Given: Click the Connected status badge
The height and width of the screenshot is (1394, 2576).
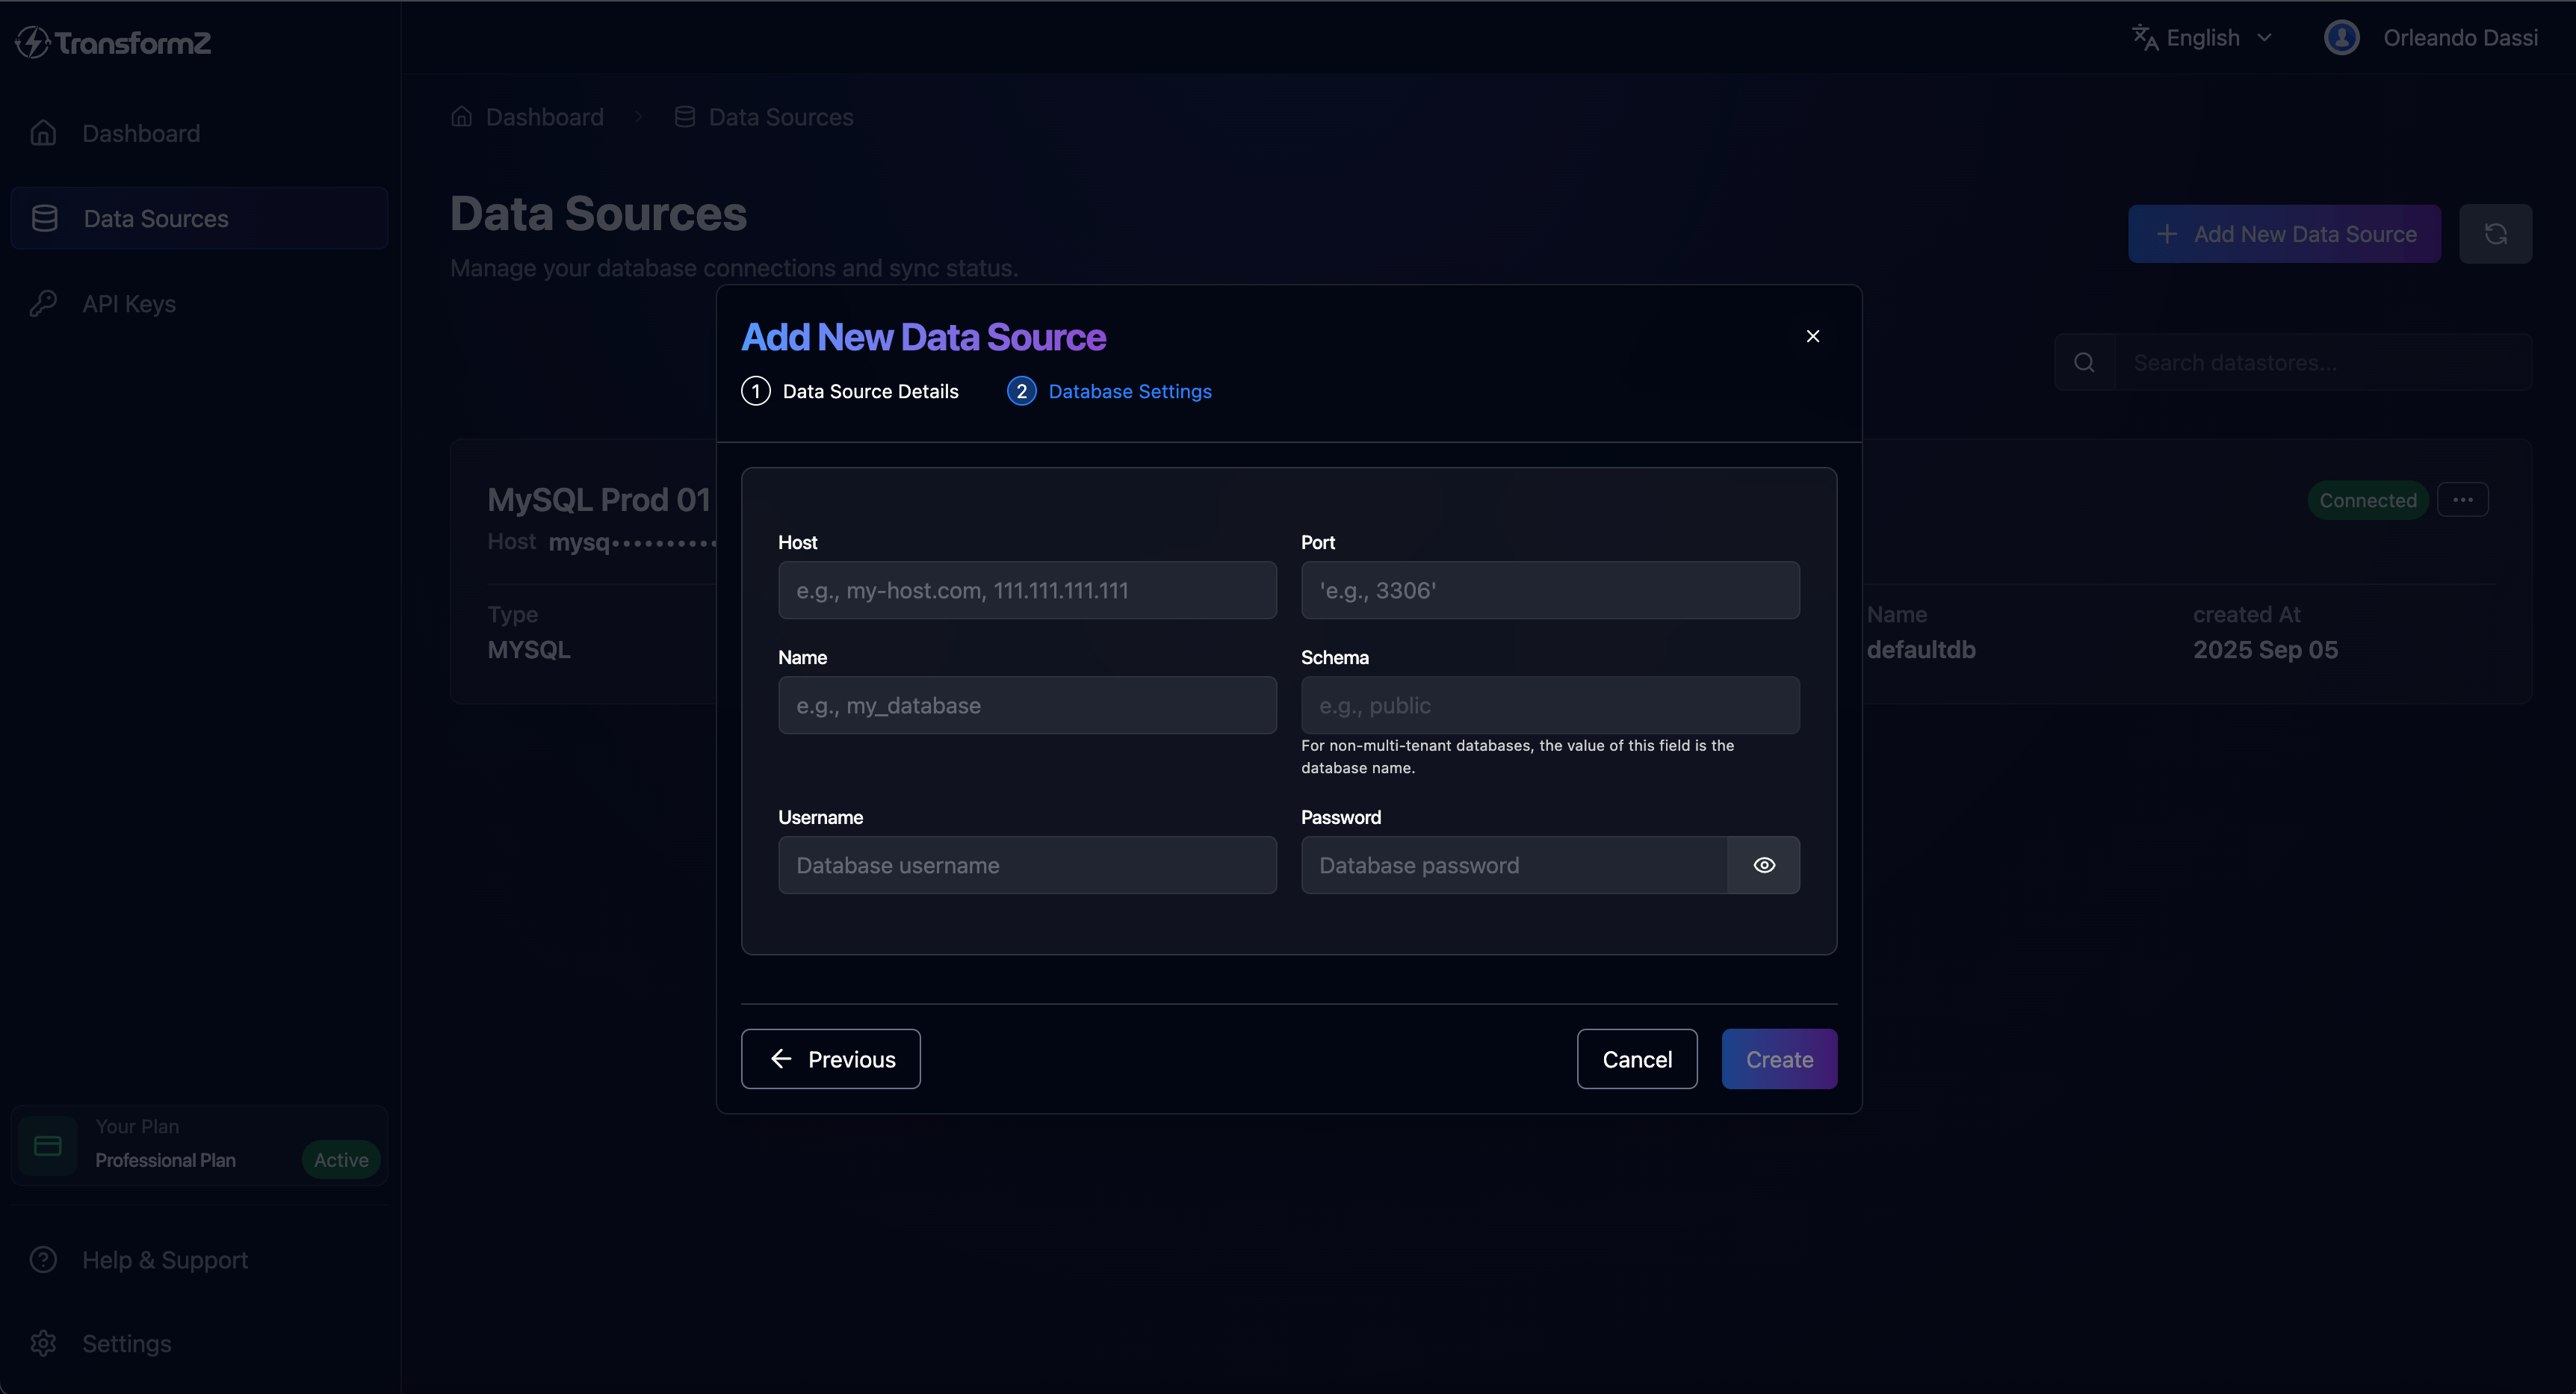Looking at the screenshot, I should point(2368,499).
